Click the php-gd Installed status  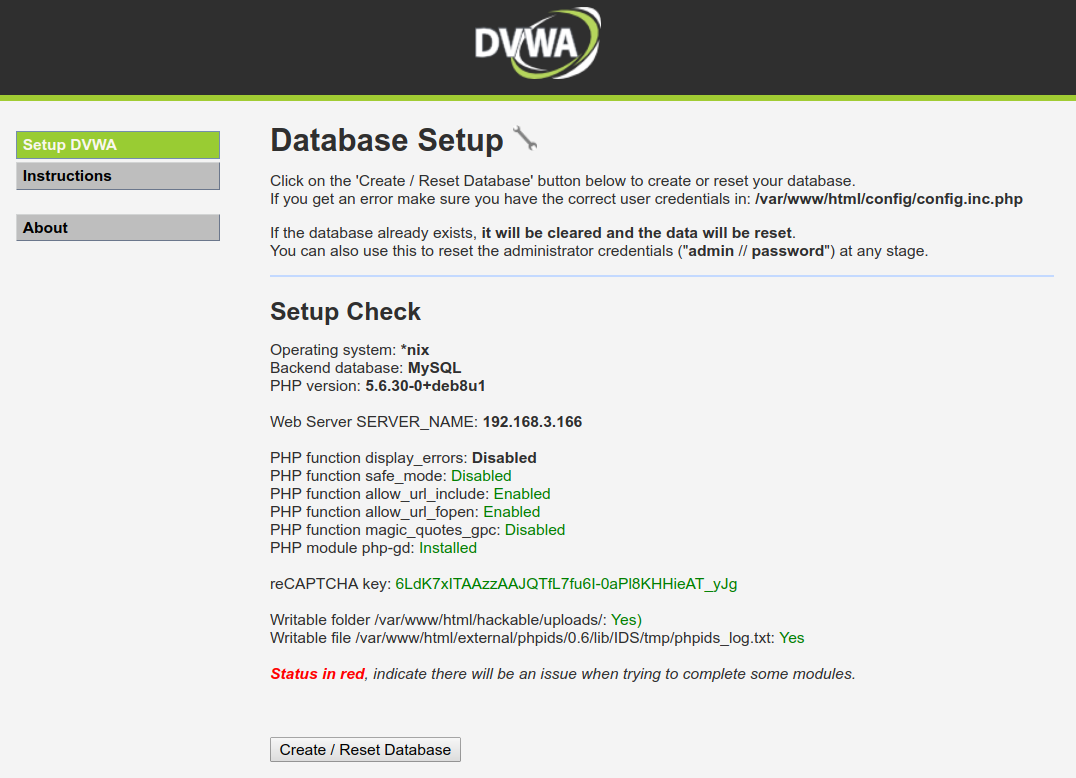(x=447, y=548)
